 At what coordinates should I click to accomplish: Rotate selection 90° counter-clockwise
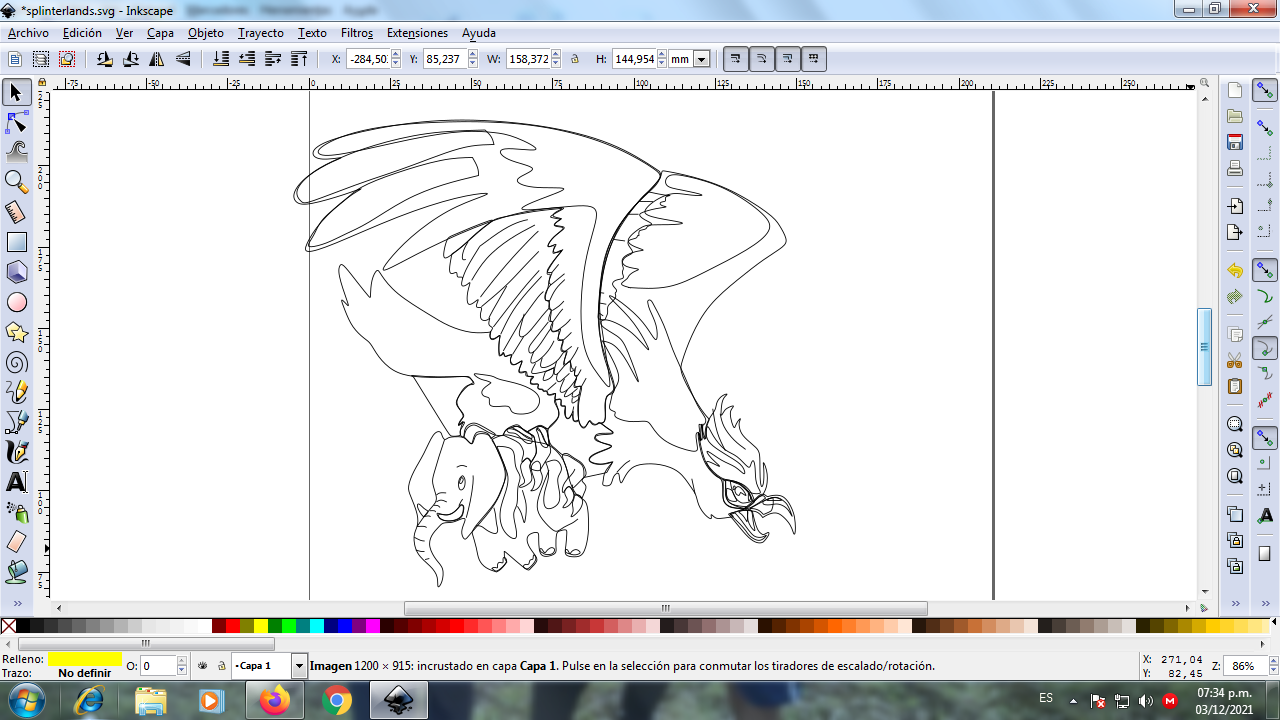(105, 59)
